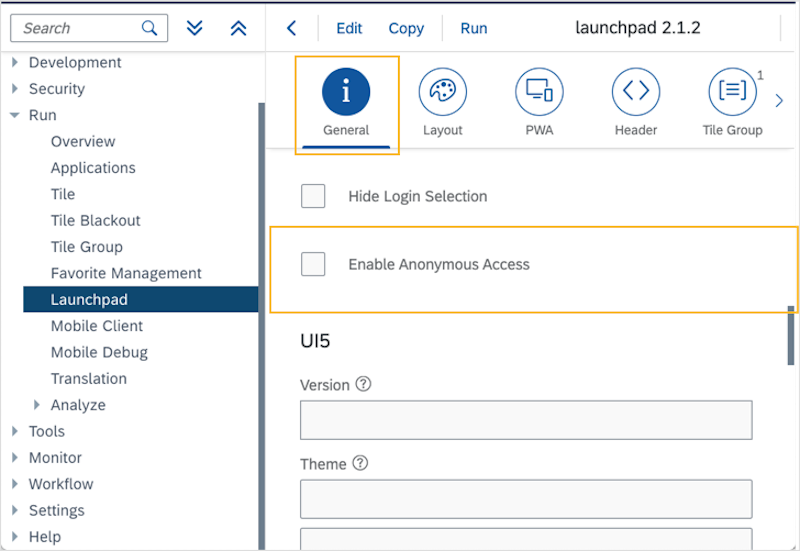Open the Header code brackets icon

click(636, 92)
